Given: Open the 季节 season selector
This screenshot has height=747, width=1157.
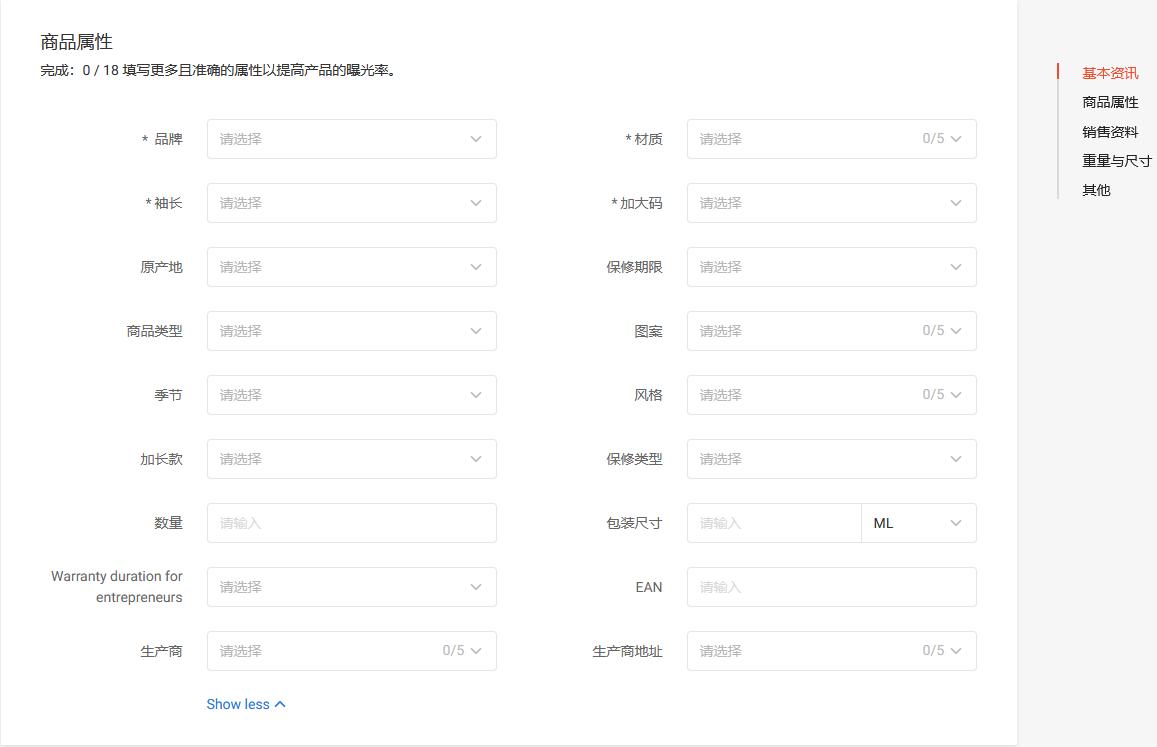Looking at the screenshot, I should tap(351, 395).
